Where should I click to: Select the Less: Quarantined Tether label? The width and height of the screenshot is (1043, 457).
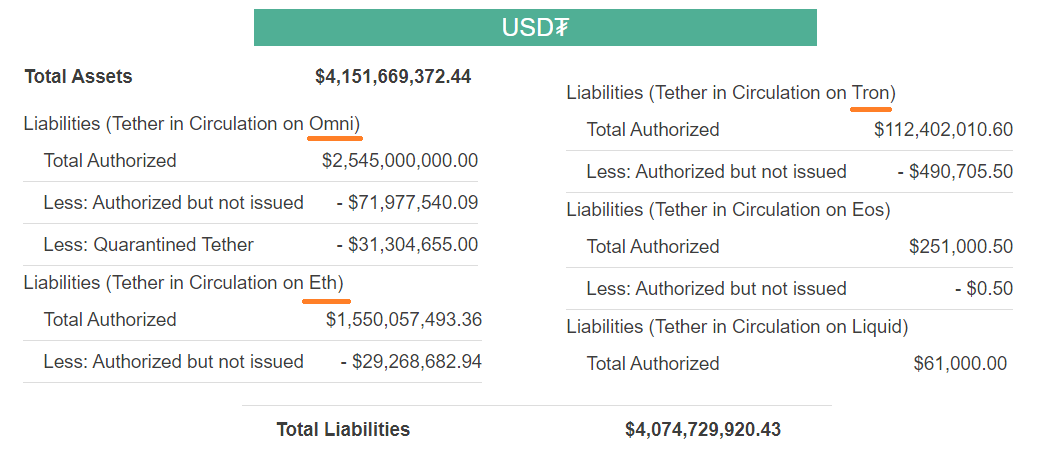pyautogui.click(x=149, y=245)
